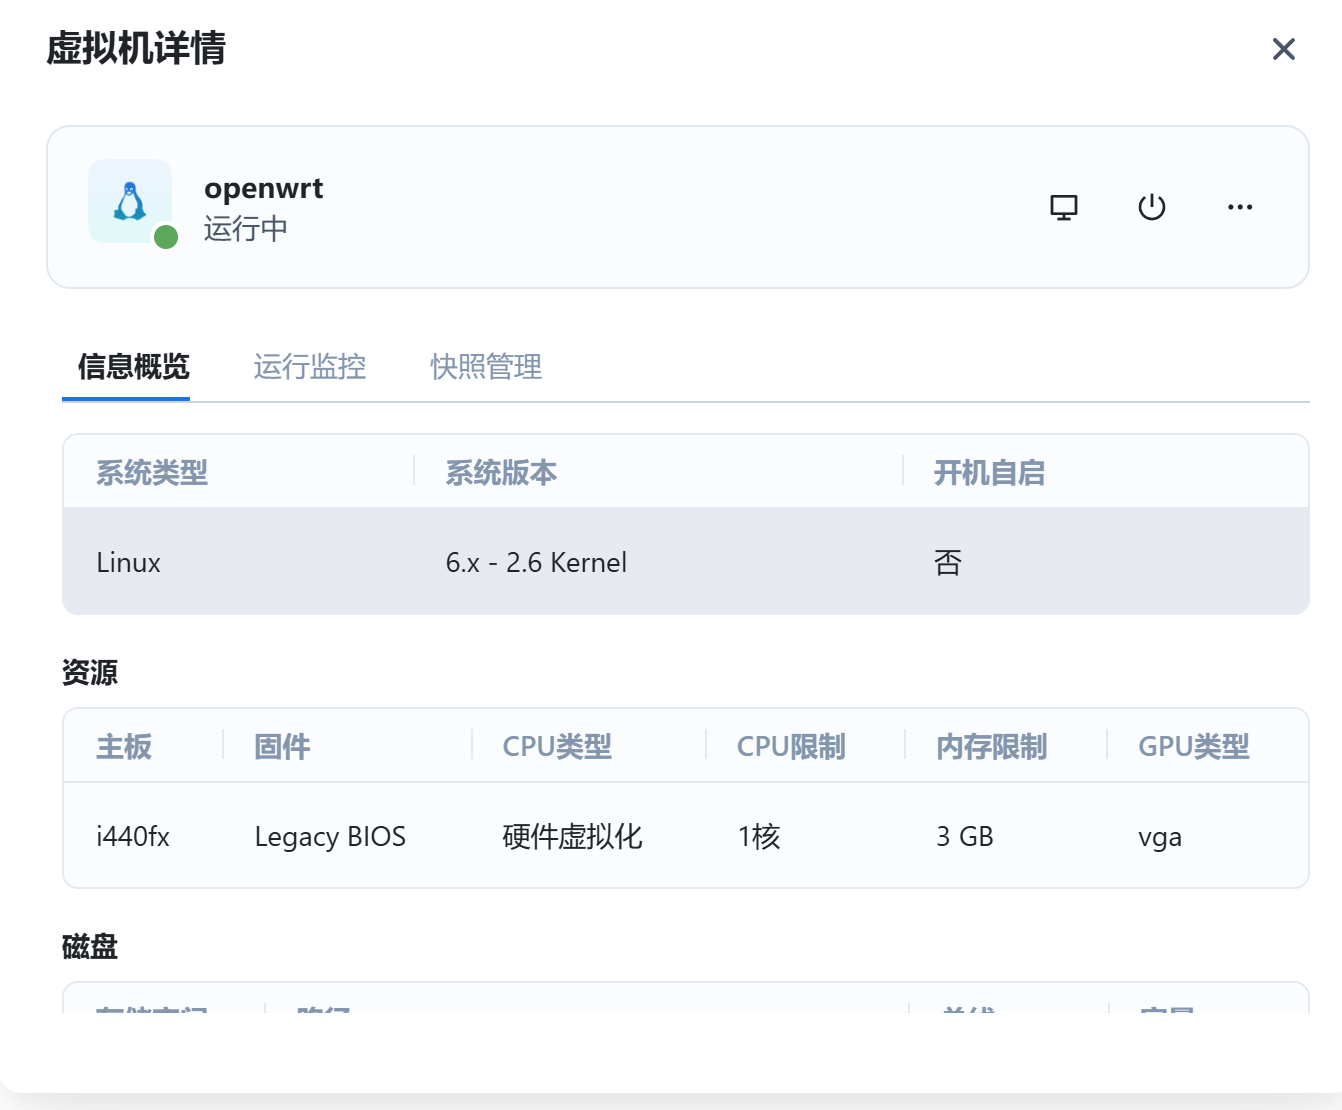Select the Legacy BIOS firmware value
This screenshot has height=1110, width=1342.
click(x=330, y=836)
